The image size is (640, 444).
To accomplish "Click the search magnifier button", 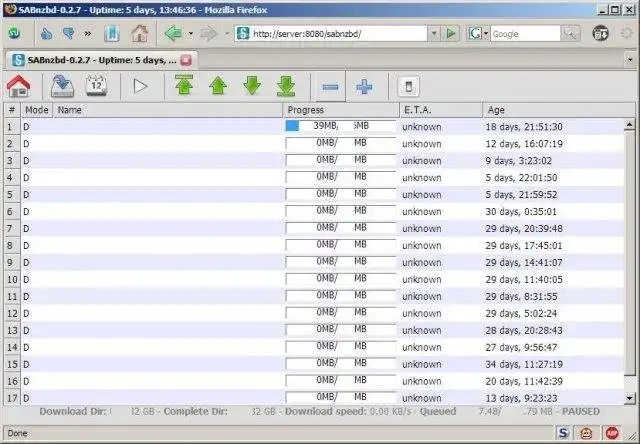I will point(570,34).
